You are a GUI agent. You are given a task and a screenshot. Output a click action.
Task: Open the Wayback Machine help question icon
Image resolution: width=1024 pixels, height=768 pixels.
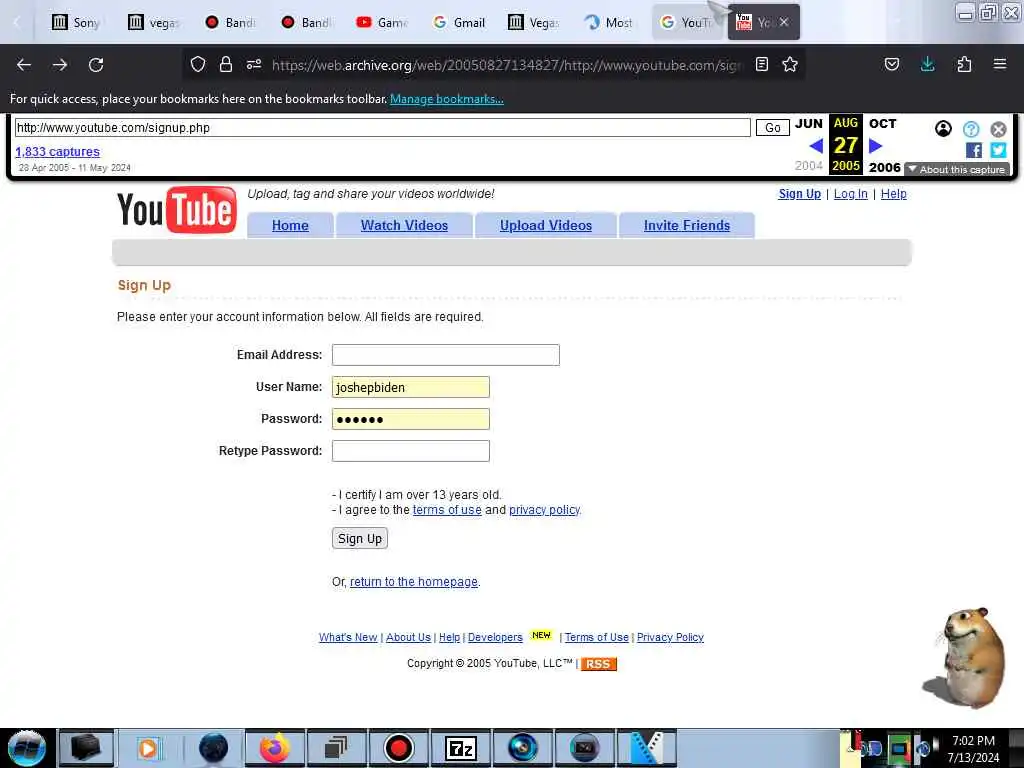click(971, 129)
